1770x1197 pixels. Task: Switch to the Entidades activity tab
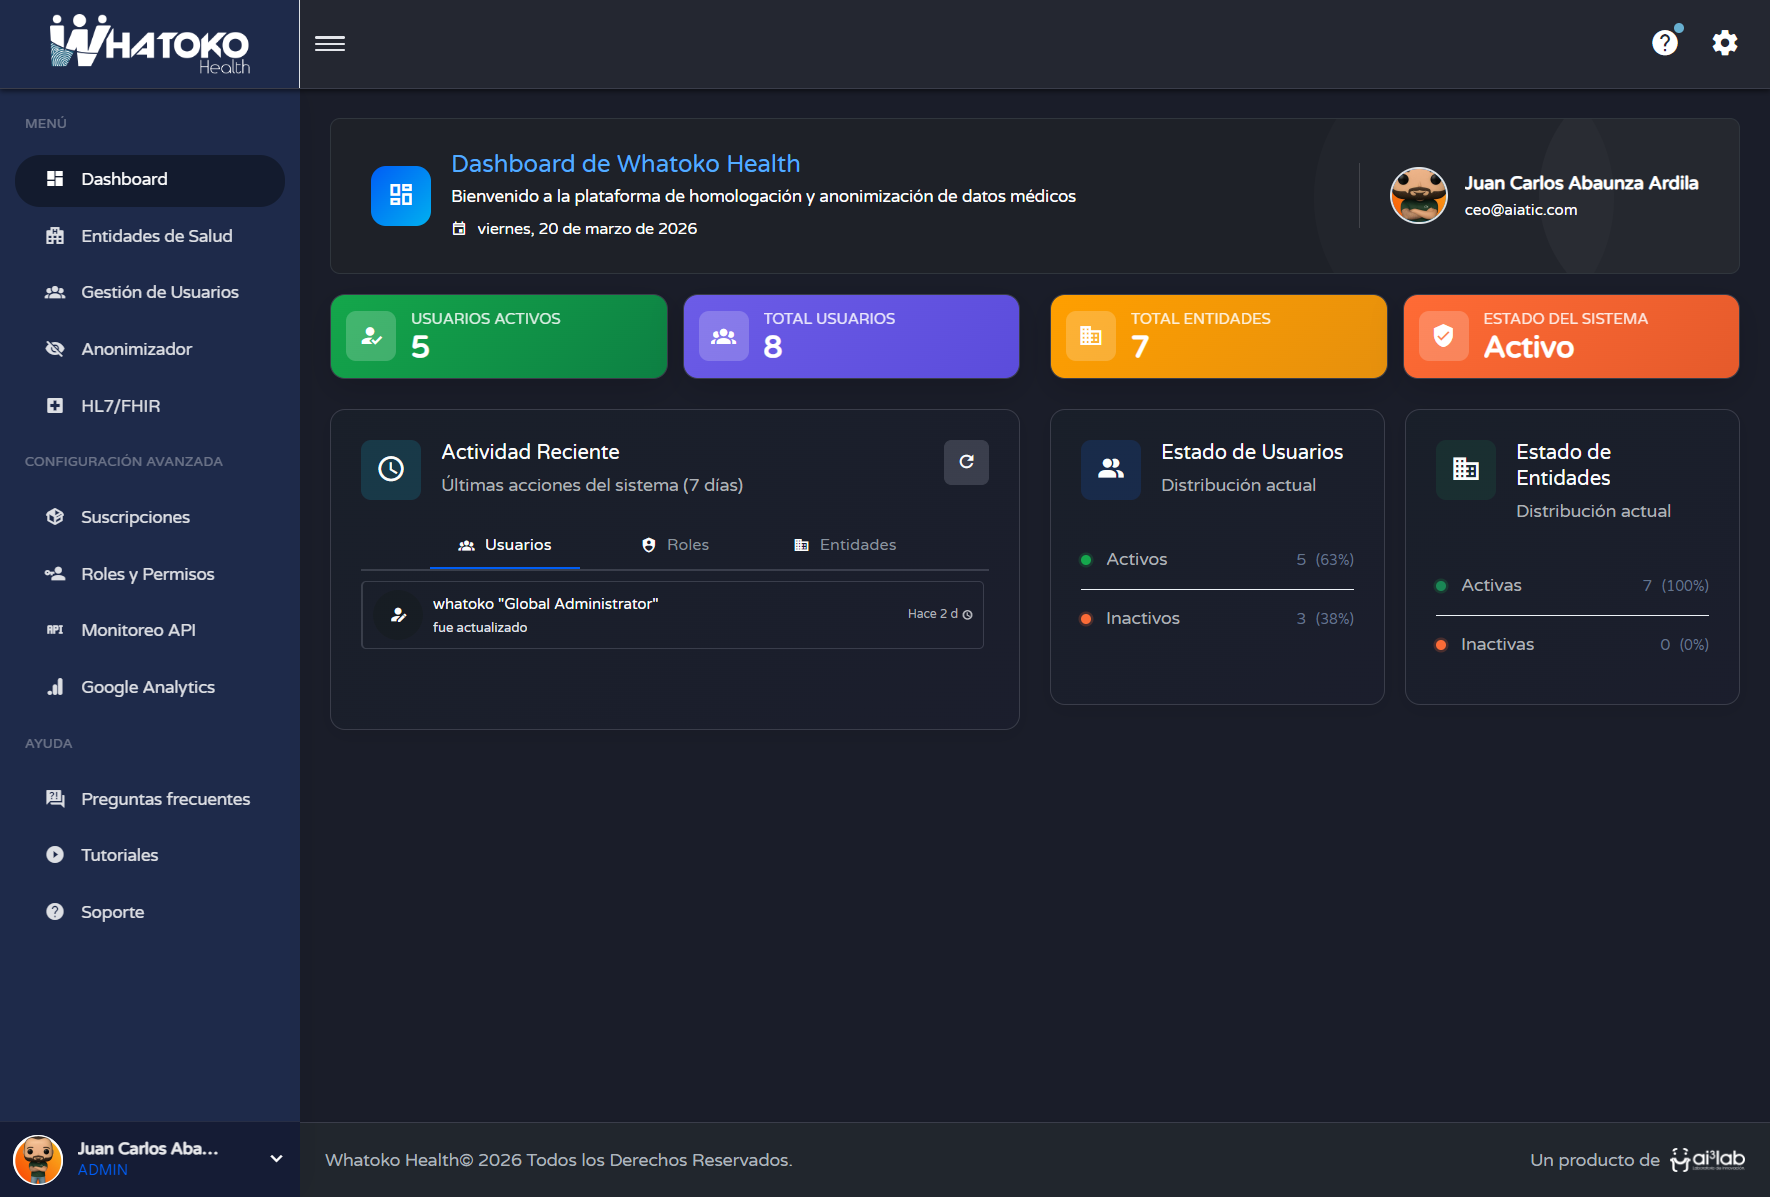coord(845,545)
